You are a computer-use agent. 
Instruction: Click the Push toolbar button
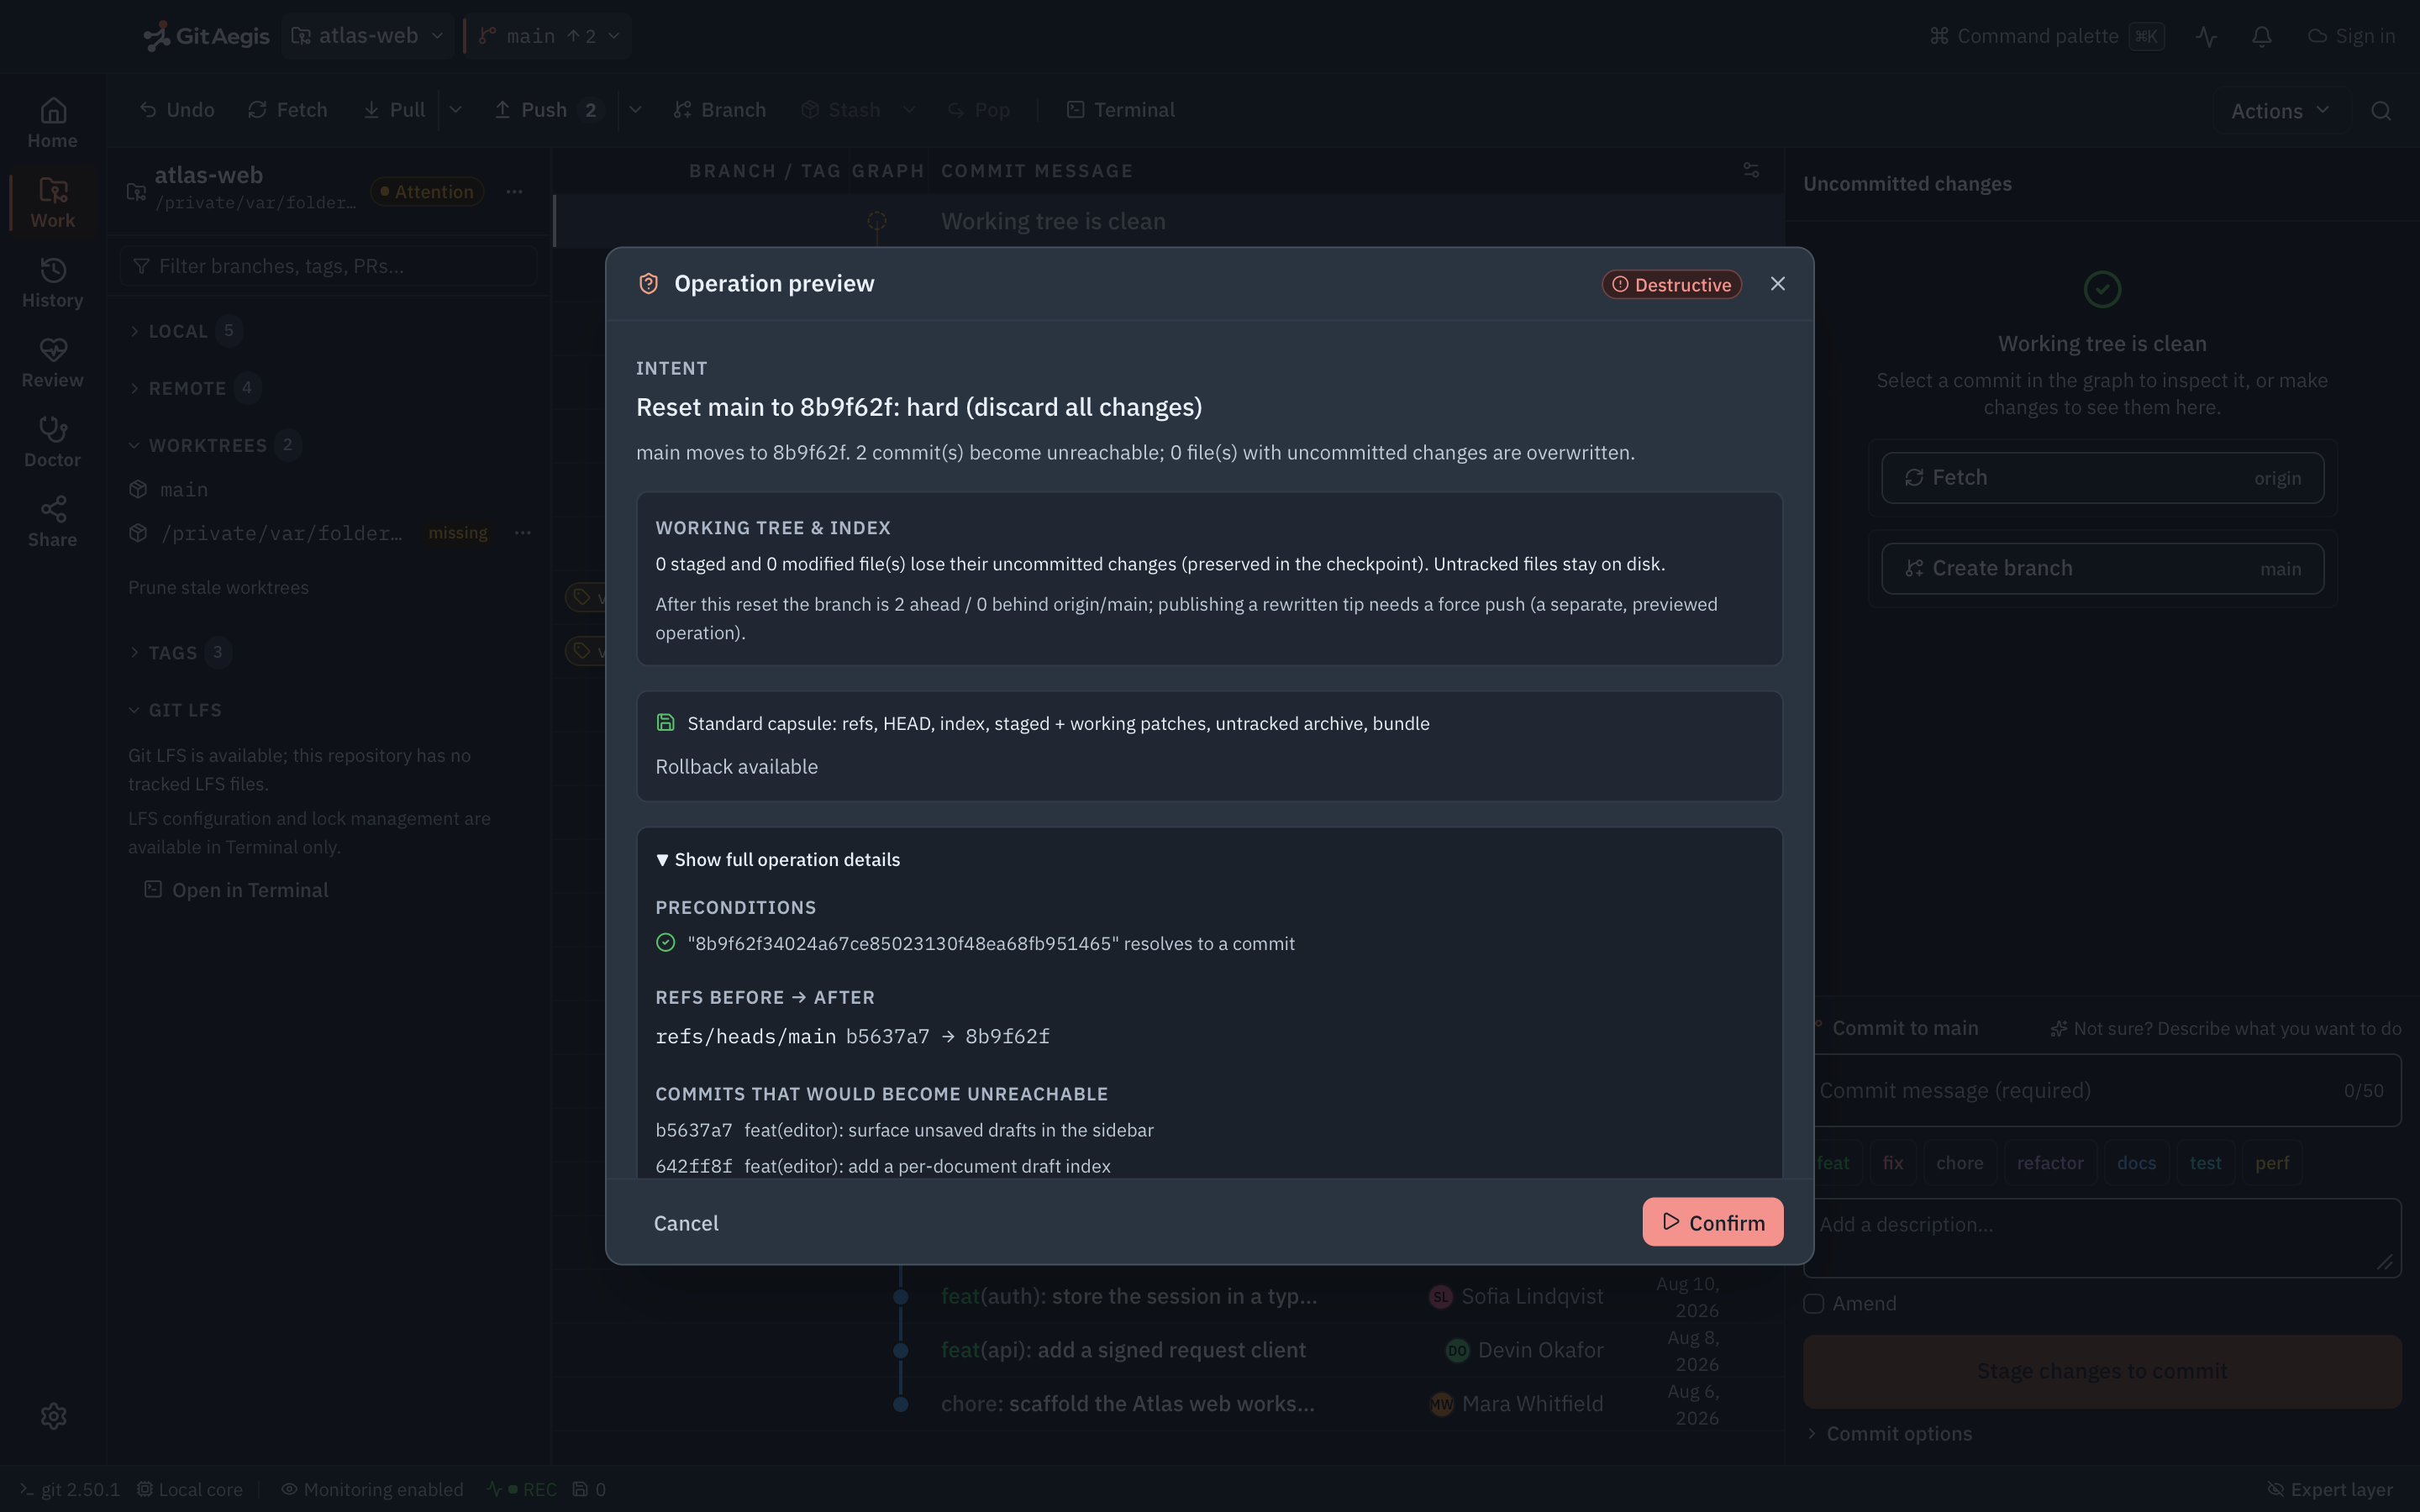tap(549, 110)
